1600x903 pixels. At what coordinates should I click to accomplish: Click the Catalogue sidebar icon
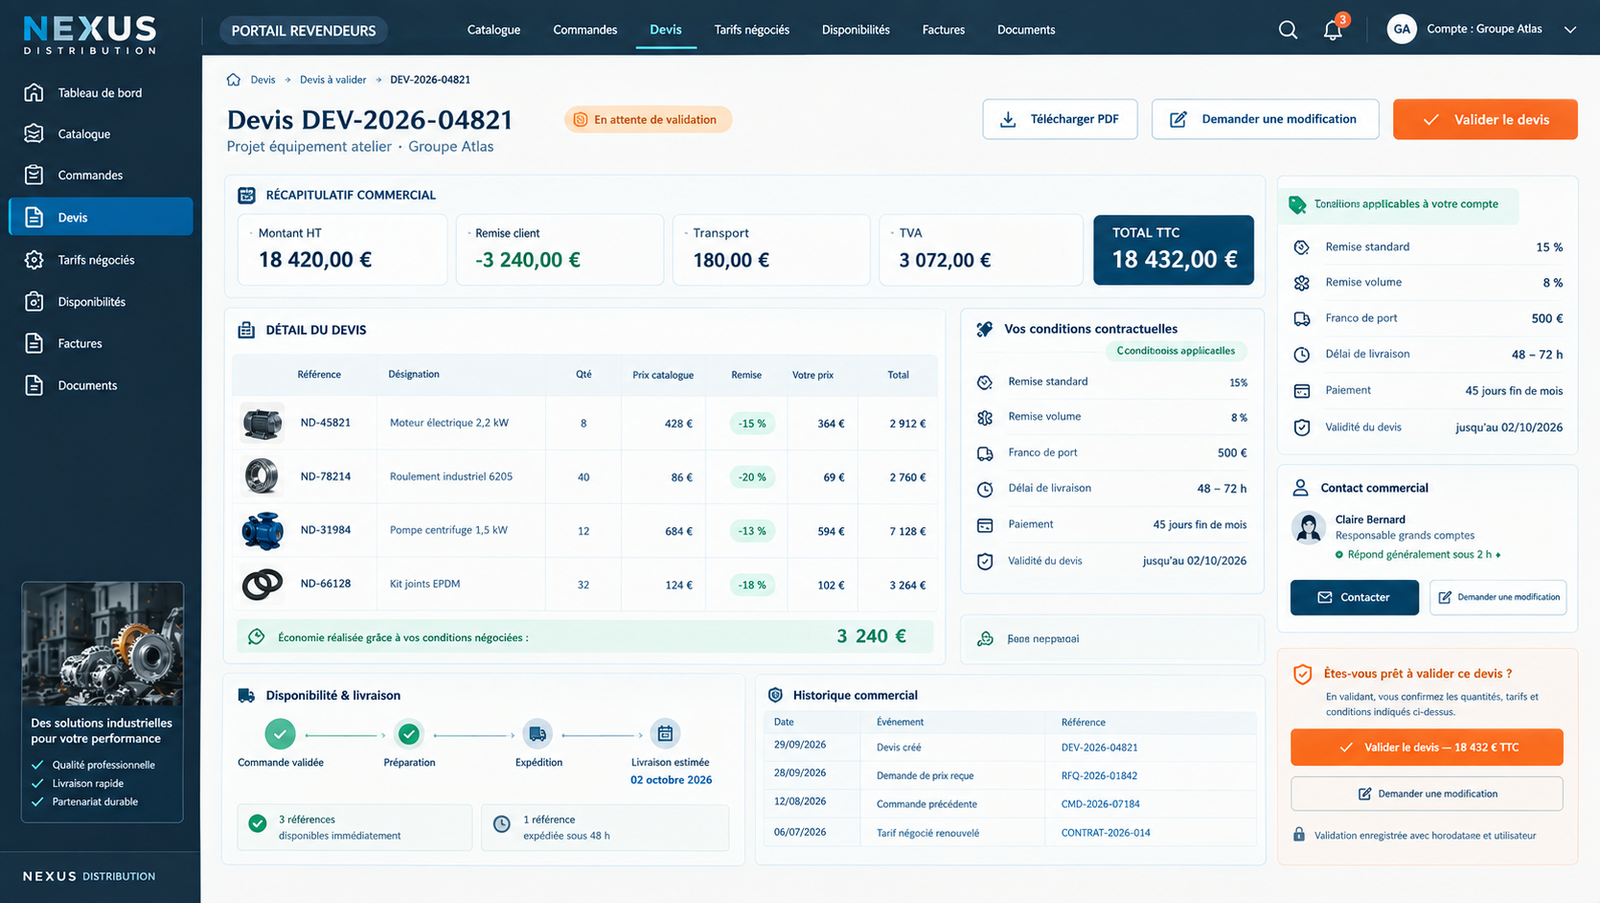34,134
